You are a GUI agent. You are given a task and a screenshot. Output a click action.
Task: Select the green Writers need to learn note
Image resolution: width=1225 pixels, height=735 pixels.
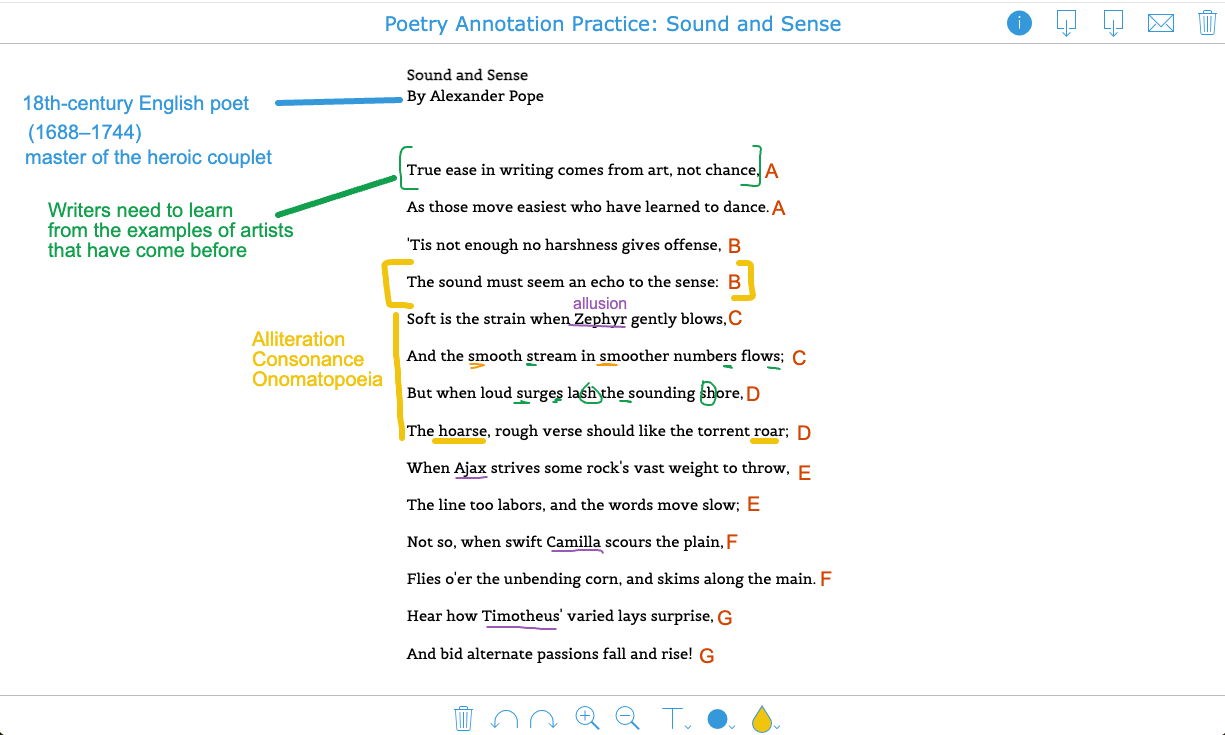(170, 230)
